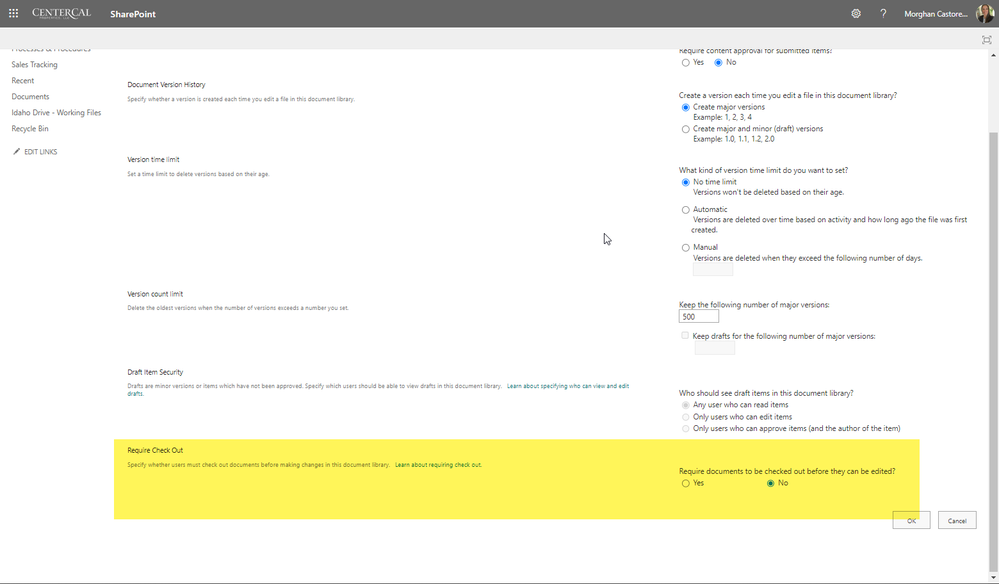
Task: Open the app launcher waffle icon
Action: [x=13, y=13]
